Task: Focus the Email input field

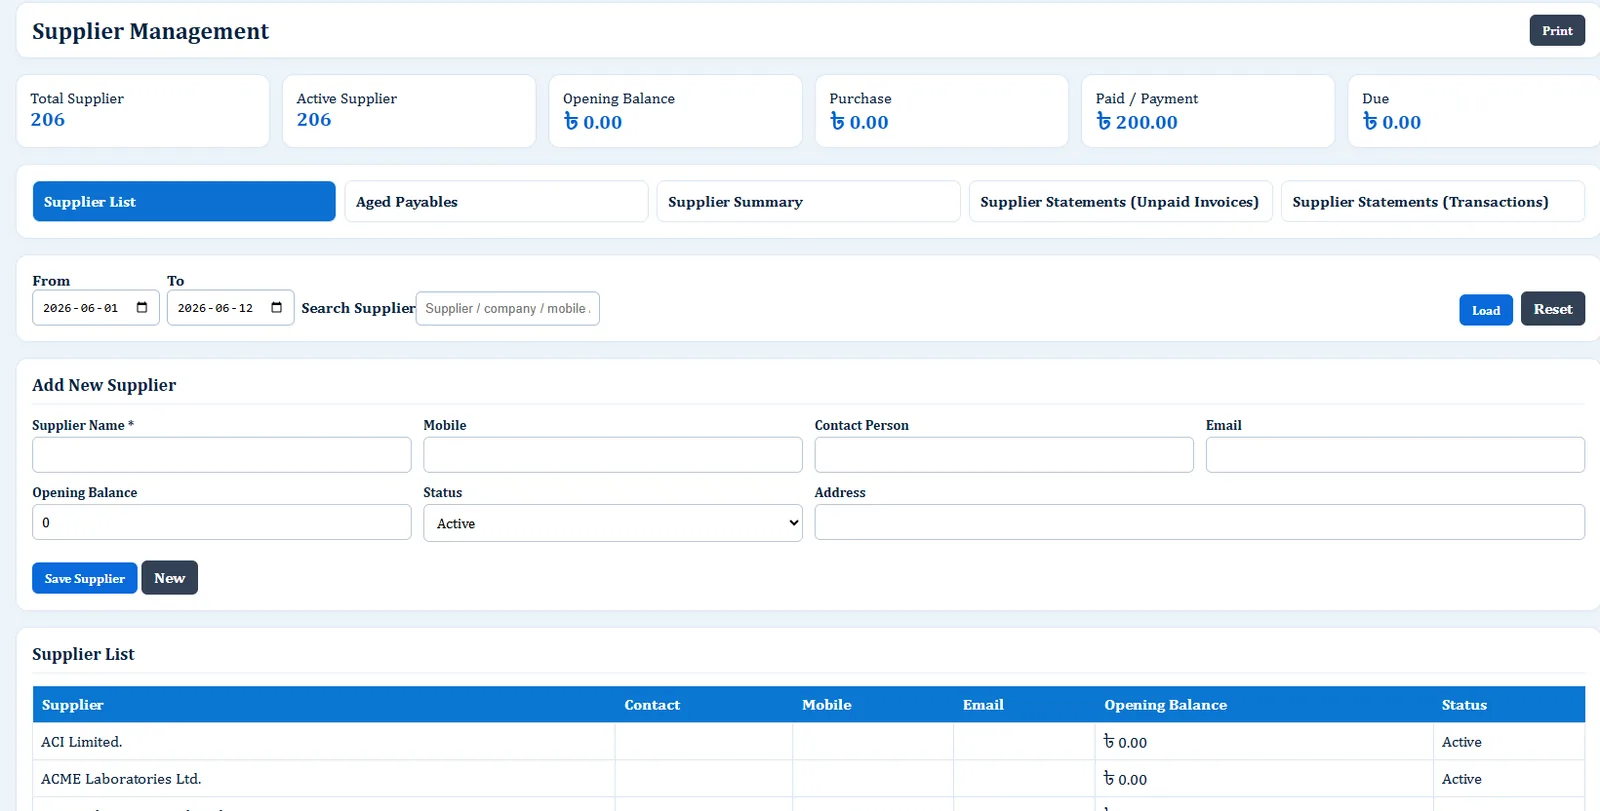Action: pyautogui.click(x=1395, y=455)
